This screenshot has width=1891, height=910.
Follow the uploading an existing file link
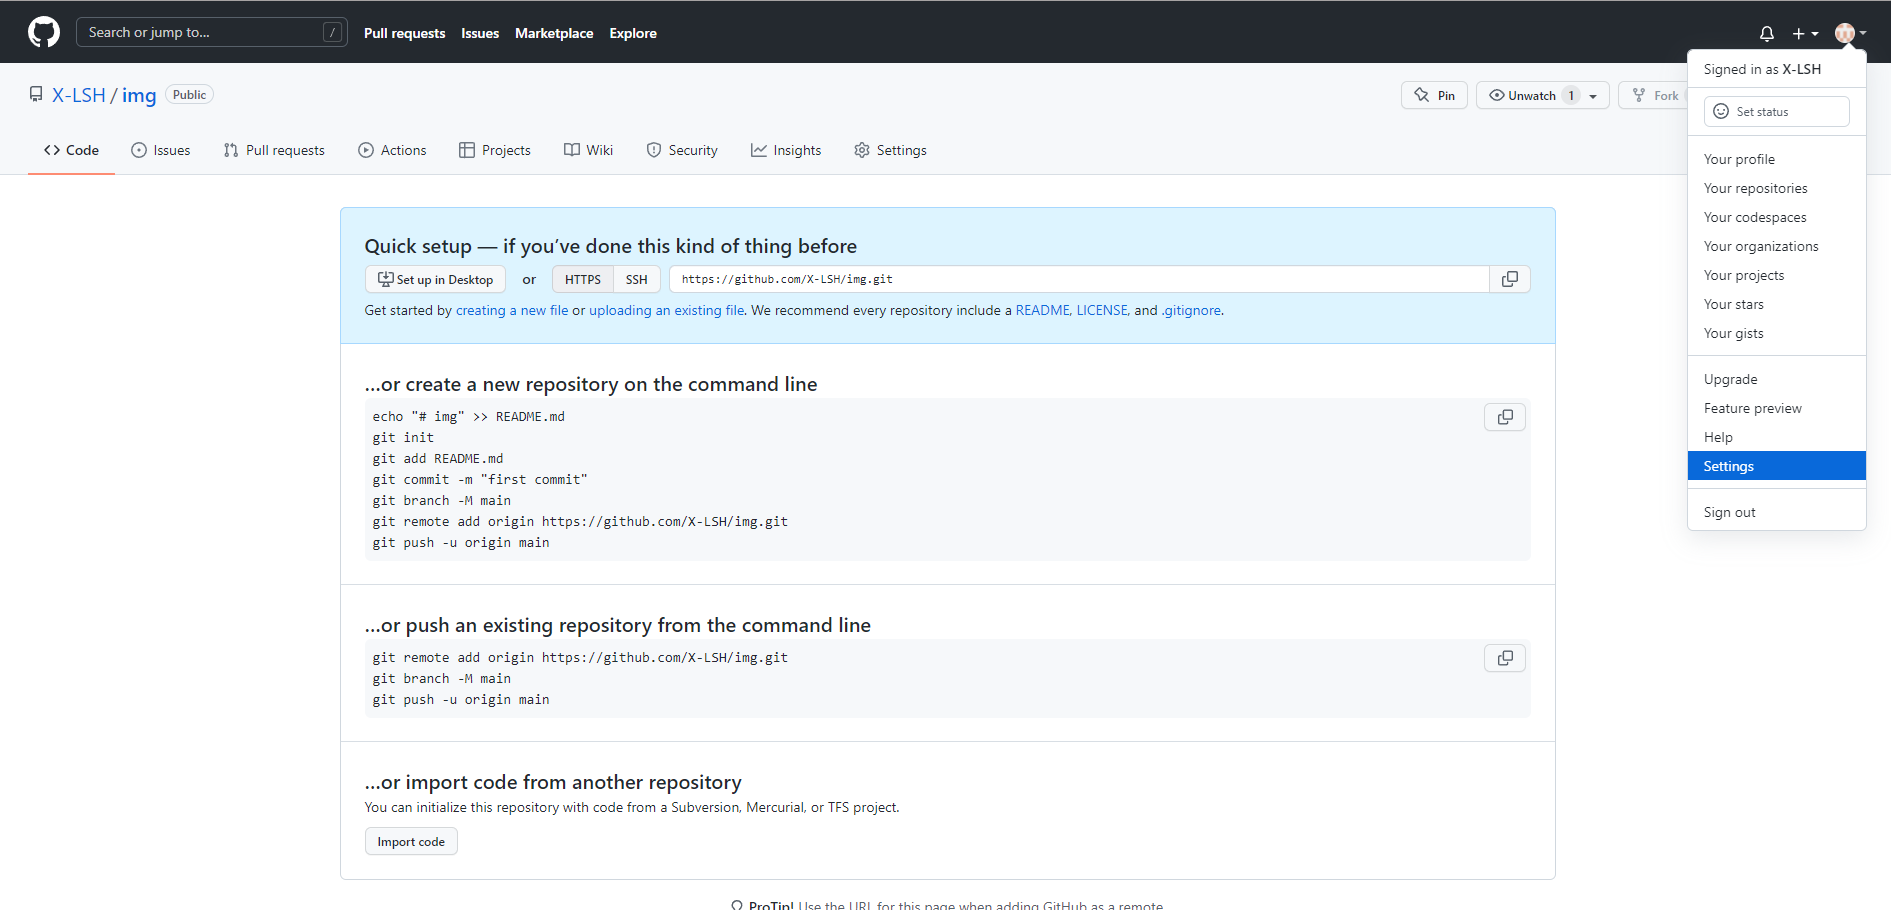666,310
